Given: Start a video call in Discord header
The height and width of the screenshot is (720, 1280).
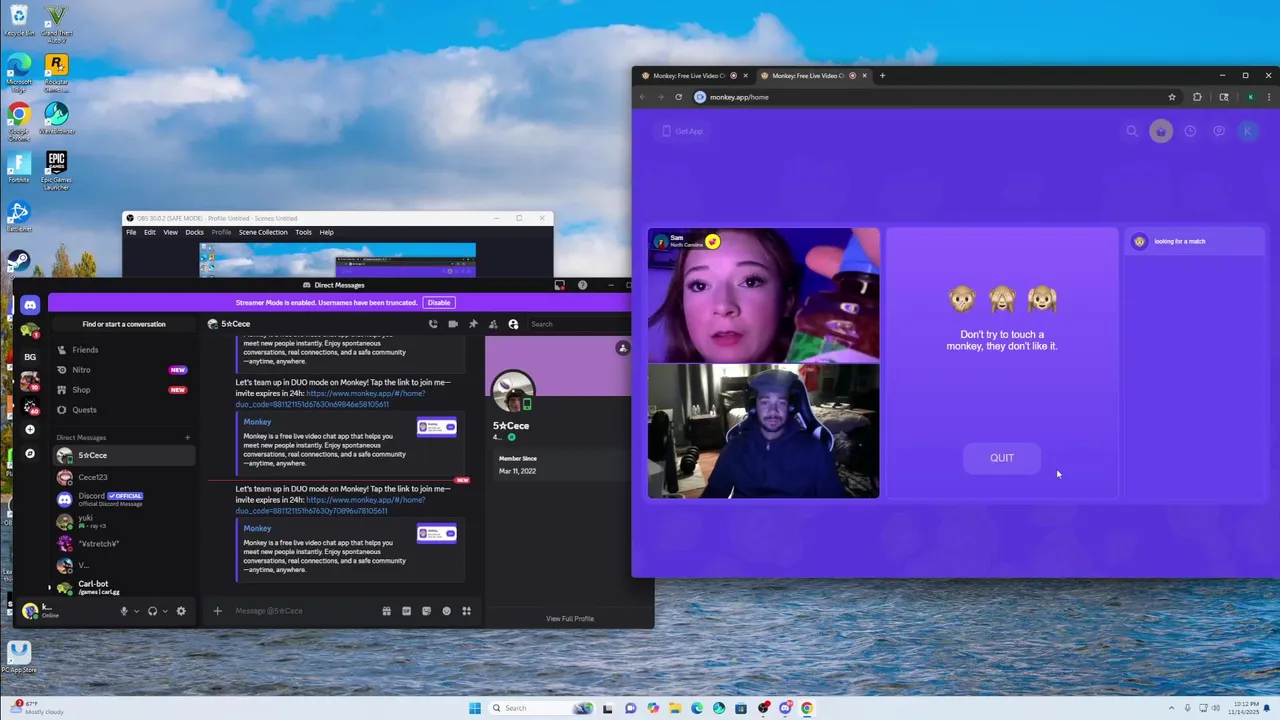Looking at the screenshot, I should click(x=453, y=324).
